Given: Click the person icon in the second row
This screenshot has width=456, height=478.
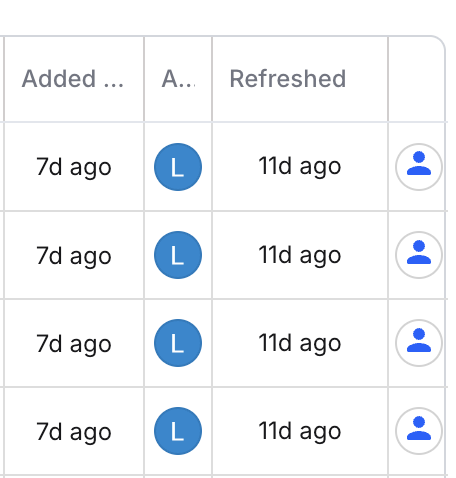Looking at the screenshot, I should pyautogui.click(x=419, y=255).
